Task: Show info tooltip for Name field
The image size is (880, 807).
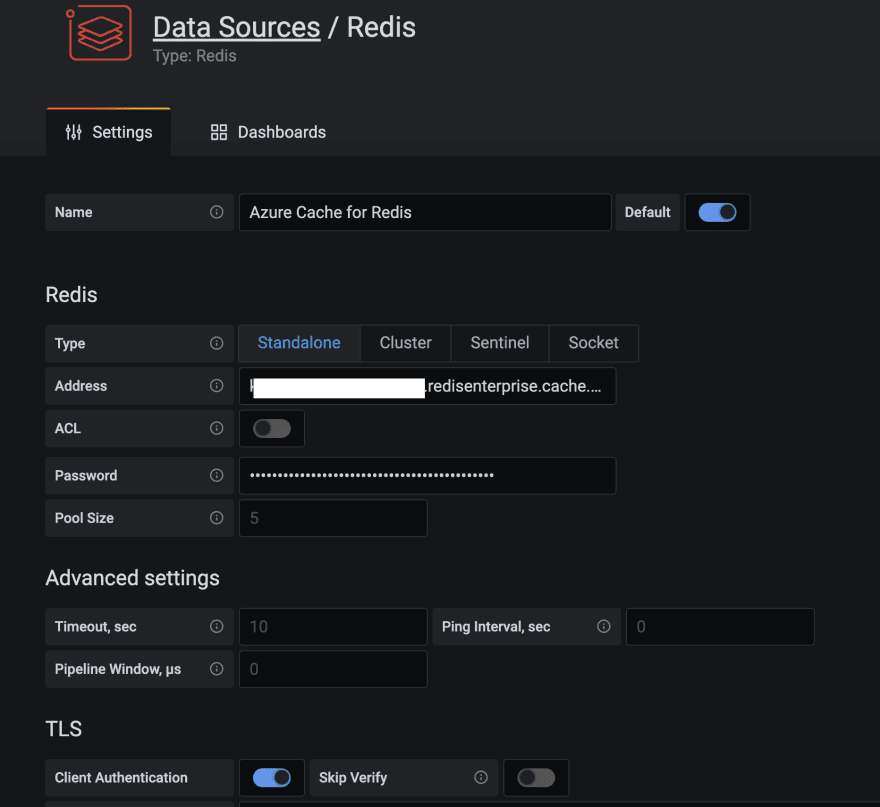Action: coord(217,212)
